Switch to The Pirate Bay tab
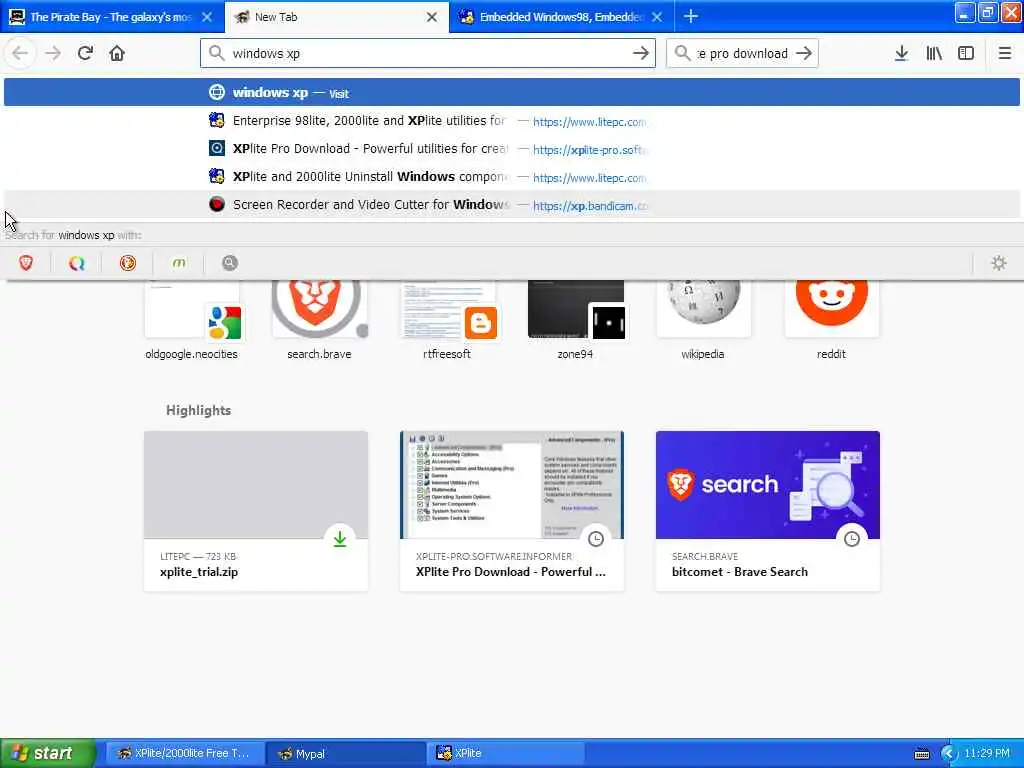The height and width of the screenshot is (768, 1024). [x=111, y=17]
